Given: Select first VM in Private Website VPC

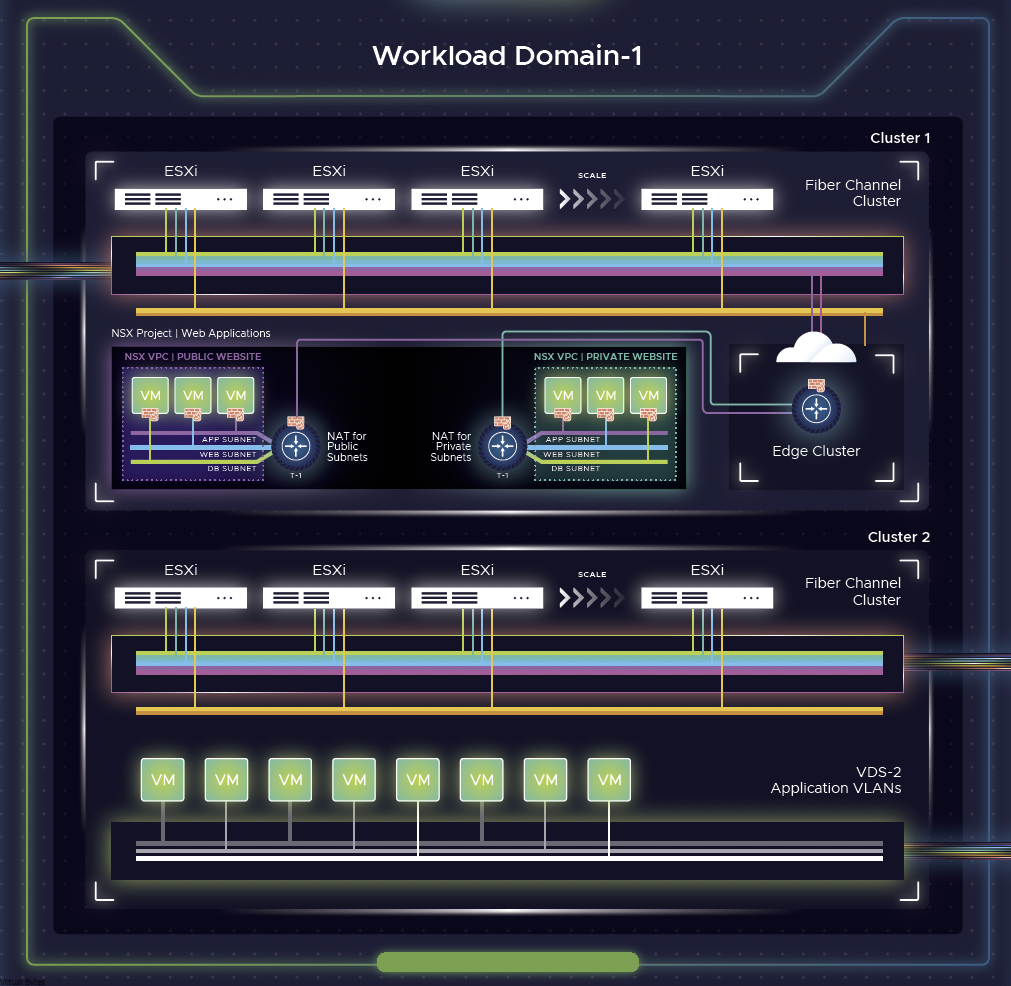Looking at the screenshot, I should [x=563, y=395].
